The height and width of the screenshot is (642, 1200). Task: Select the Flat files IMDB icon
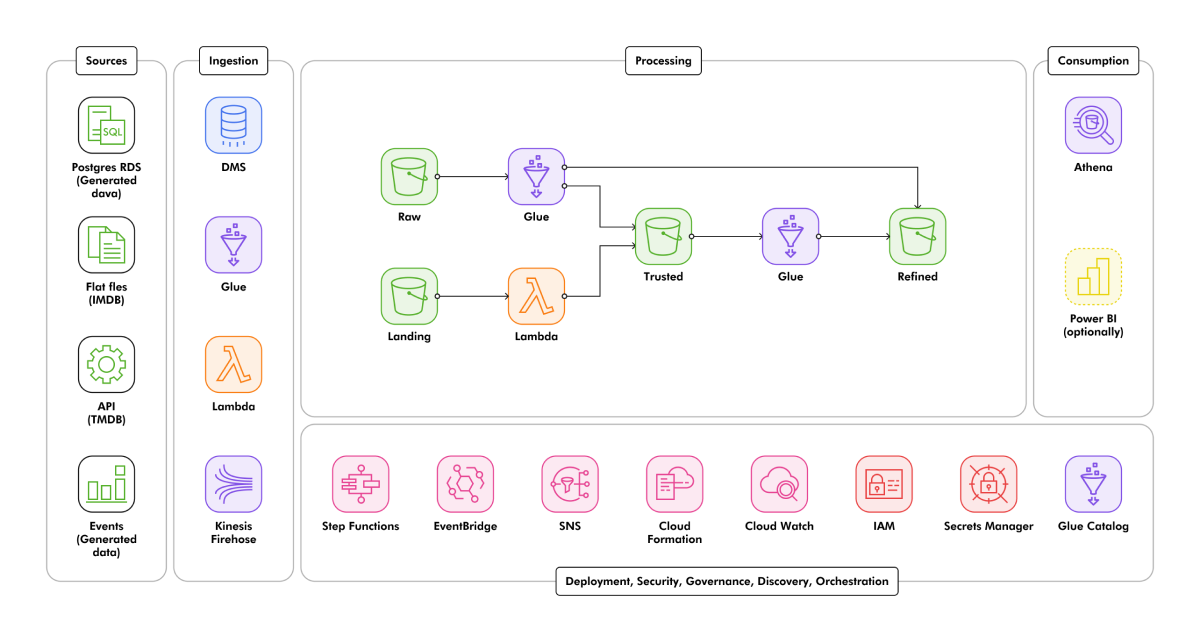click(x=106, y=245)
